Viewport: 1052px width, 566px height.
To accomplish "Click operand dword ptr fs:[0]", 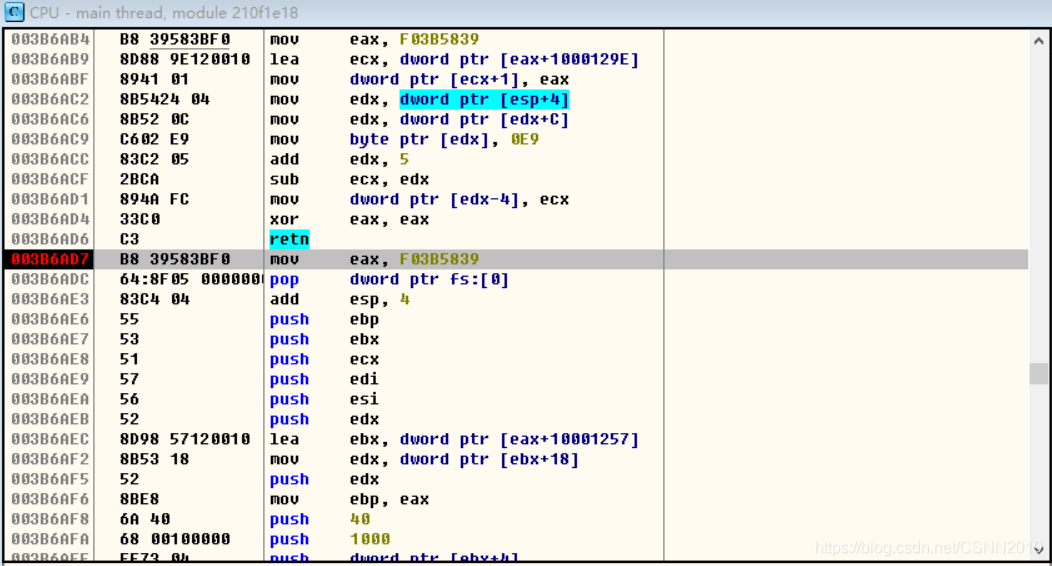I will (x=429, y=280).
